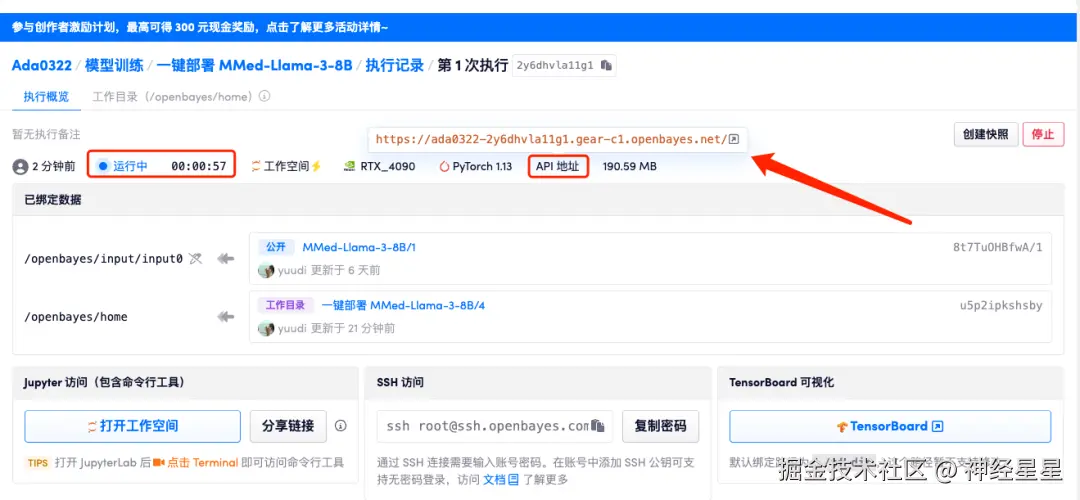The image size is (1080, 500).
Task: Click 2 分钟前 timestamp text
Action: point(54,166)
